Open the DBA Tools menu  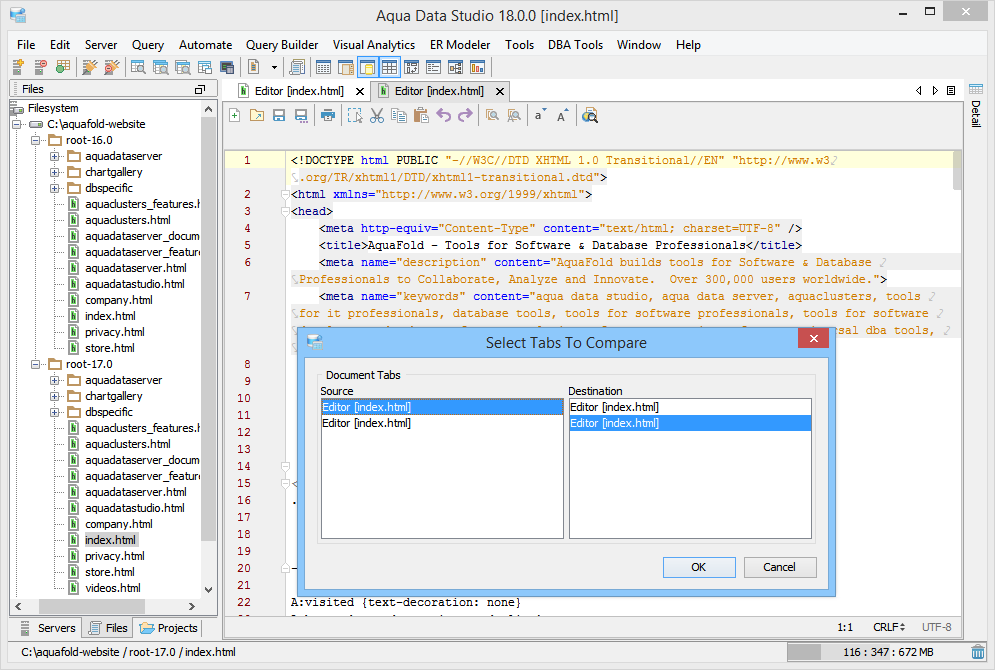(x=576, y=45)
